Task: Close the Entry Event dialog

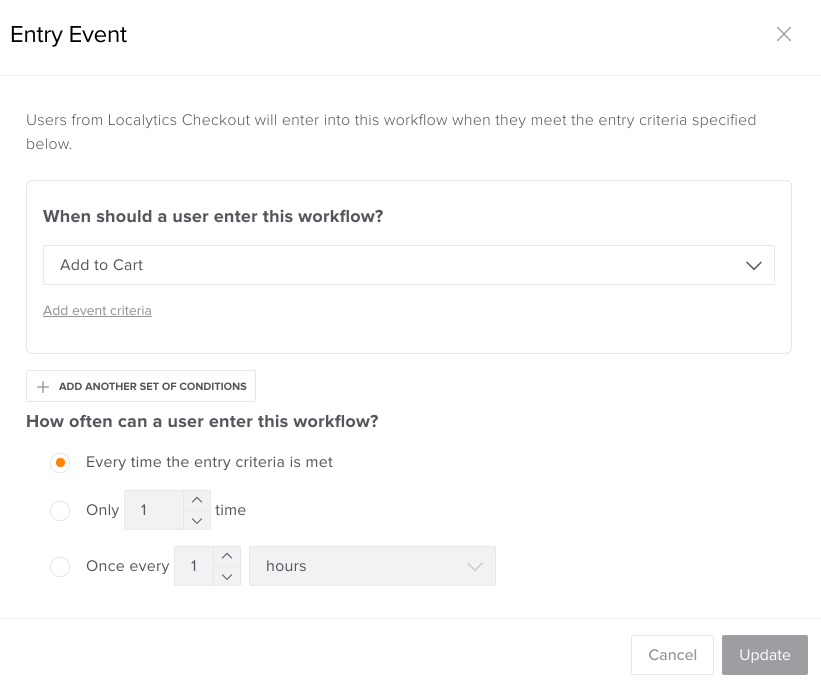Action: click(784, 35)
